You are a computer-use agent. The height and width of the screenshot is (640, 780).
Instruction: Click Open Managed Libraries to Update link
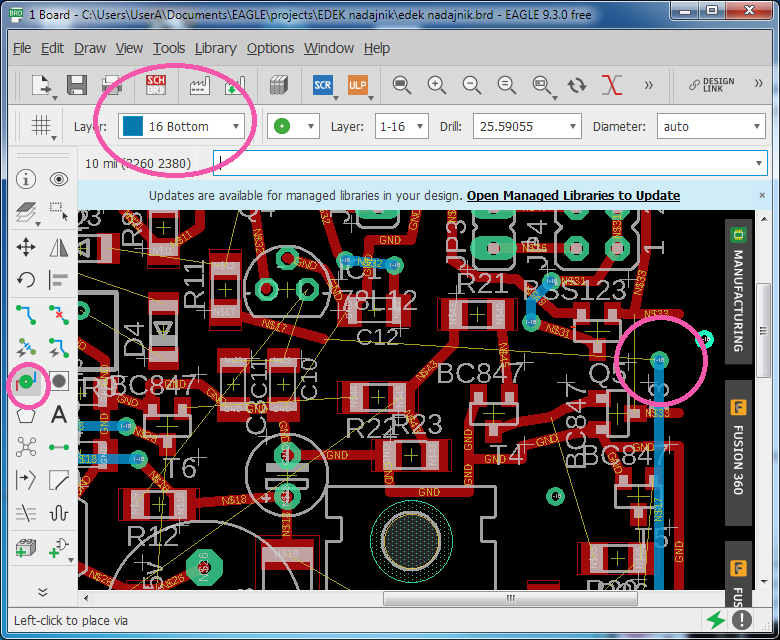pyautogui.click(x=573, y=196)
